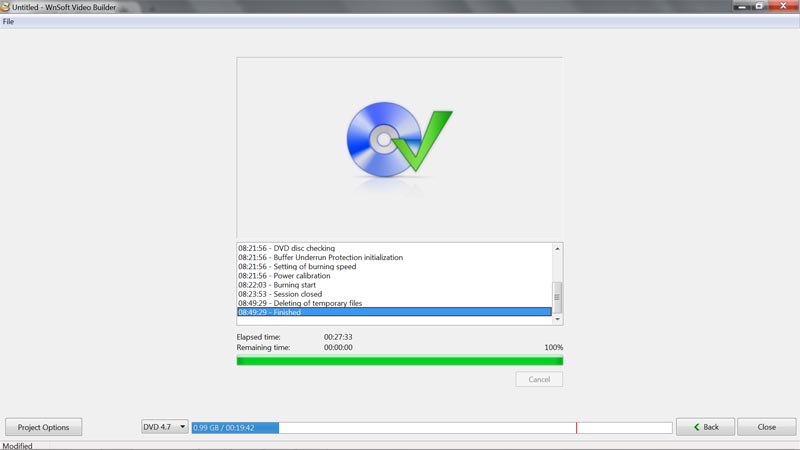
Task: Open Project Options
Action: (43, 427)
